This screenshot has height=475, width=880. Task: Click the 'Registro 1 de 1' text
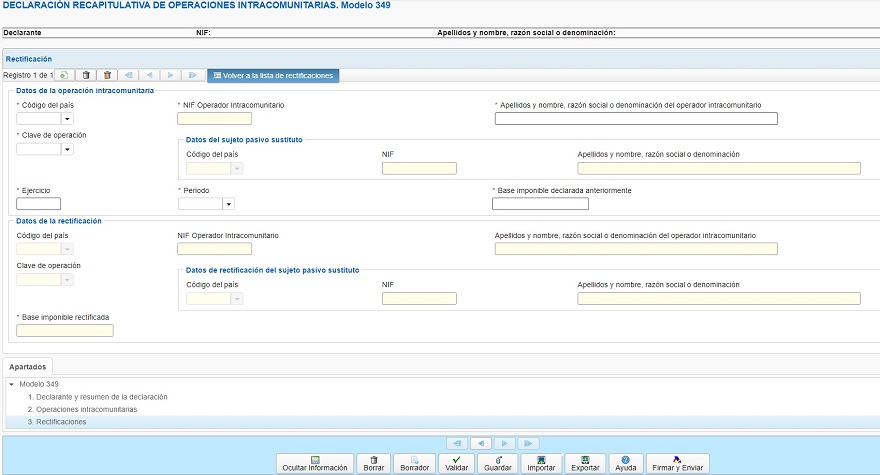tap(28, 75)
